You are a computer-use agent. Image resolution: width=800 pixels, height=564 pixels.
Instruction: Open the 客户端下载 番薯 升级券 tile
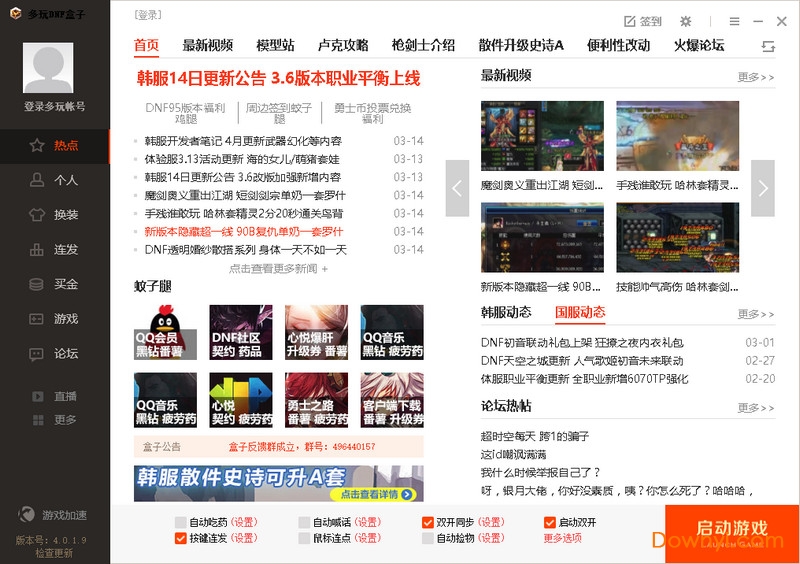pos(392,400)
